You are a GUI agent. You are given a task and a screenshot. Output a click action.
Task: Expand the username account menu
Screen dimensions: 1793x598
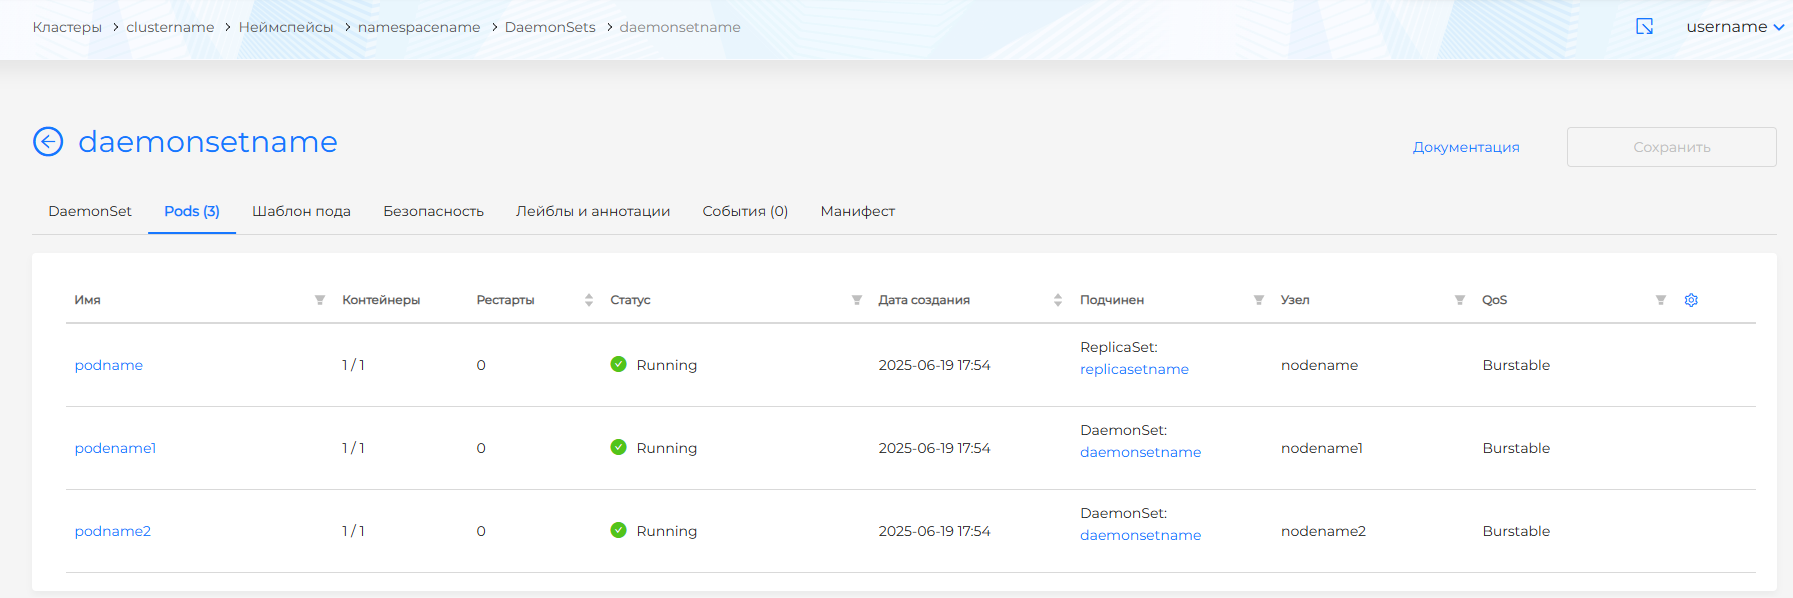click(x=1734, y=27)
